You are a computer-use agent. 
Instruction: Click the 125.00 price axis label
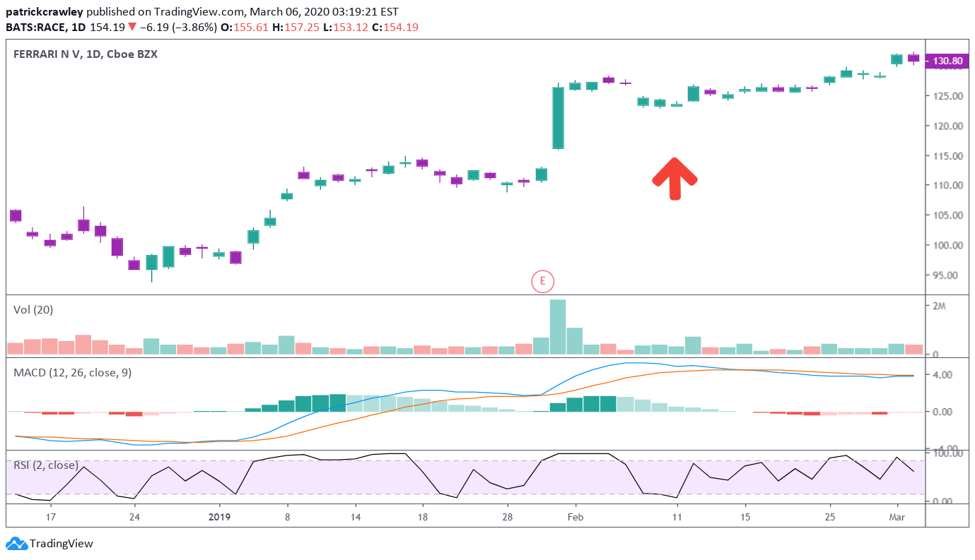pos(948,96)
